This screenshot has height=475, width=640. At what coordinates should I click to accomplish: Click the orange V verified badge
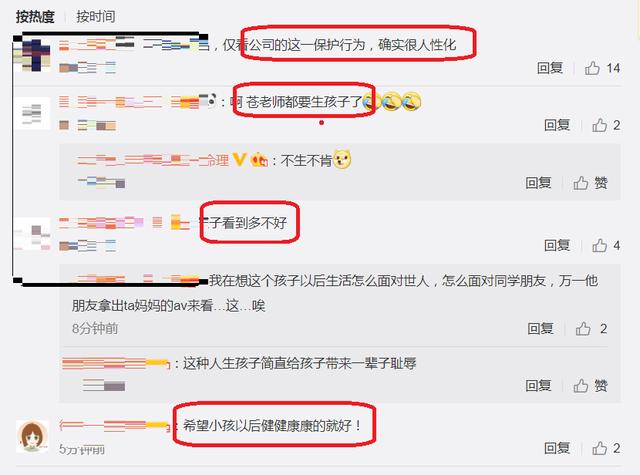[x=239, y=159]
